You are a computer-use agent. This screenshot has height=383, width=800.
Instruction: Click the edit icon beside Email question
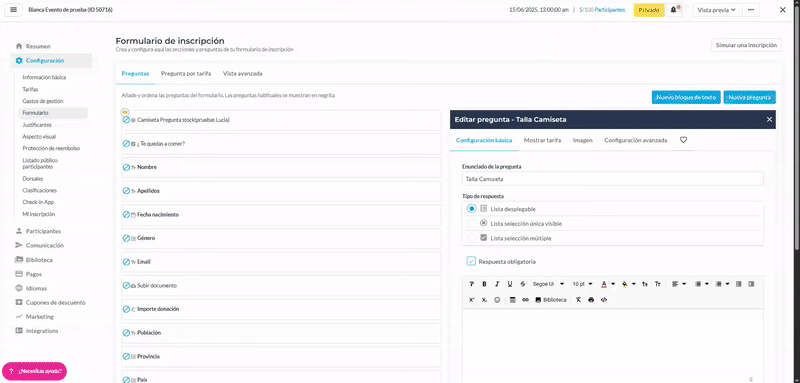(x=126, y=262)
